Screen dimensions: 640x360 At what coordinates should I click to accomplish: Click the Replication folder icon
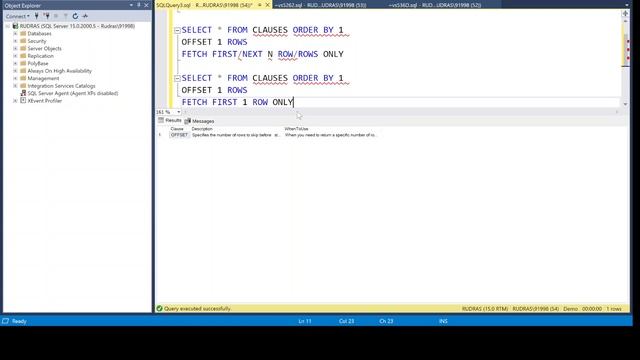[x=23, y=56]
